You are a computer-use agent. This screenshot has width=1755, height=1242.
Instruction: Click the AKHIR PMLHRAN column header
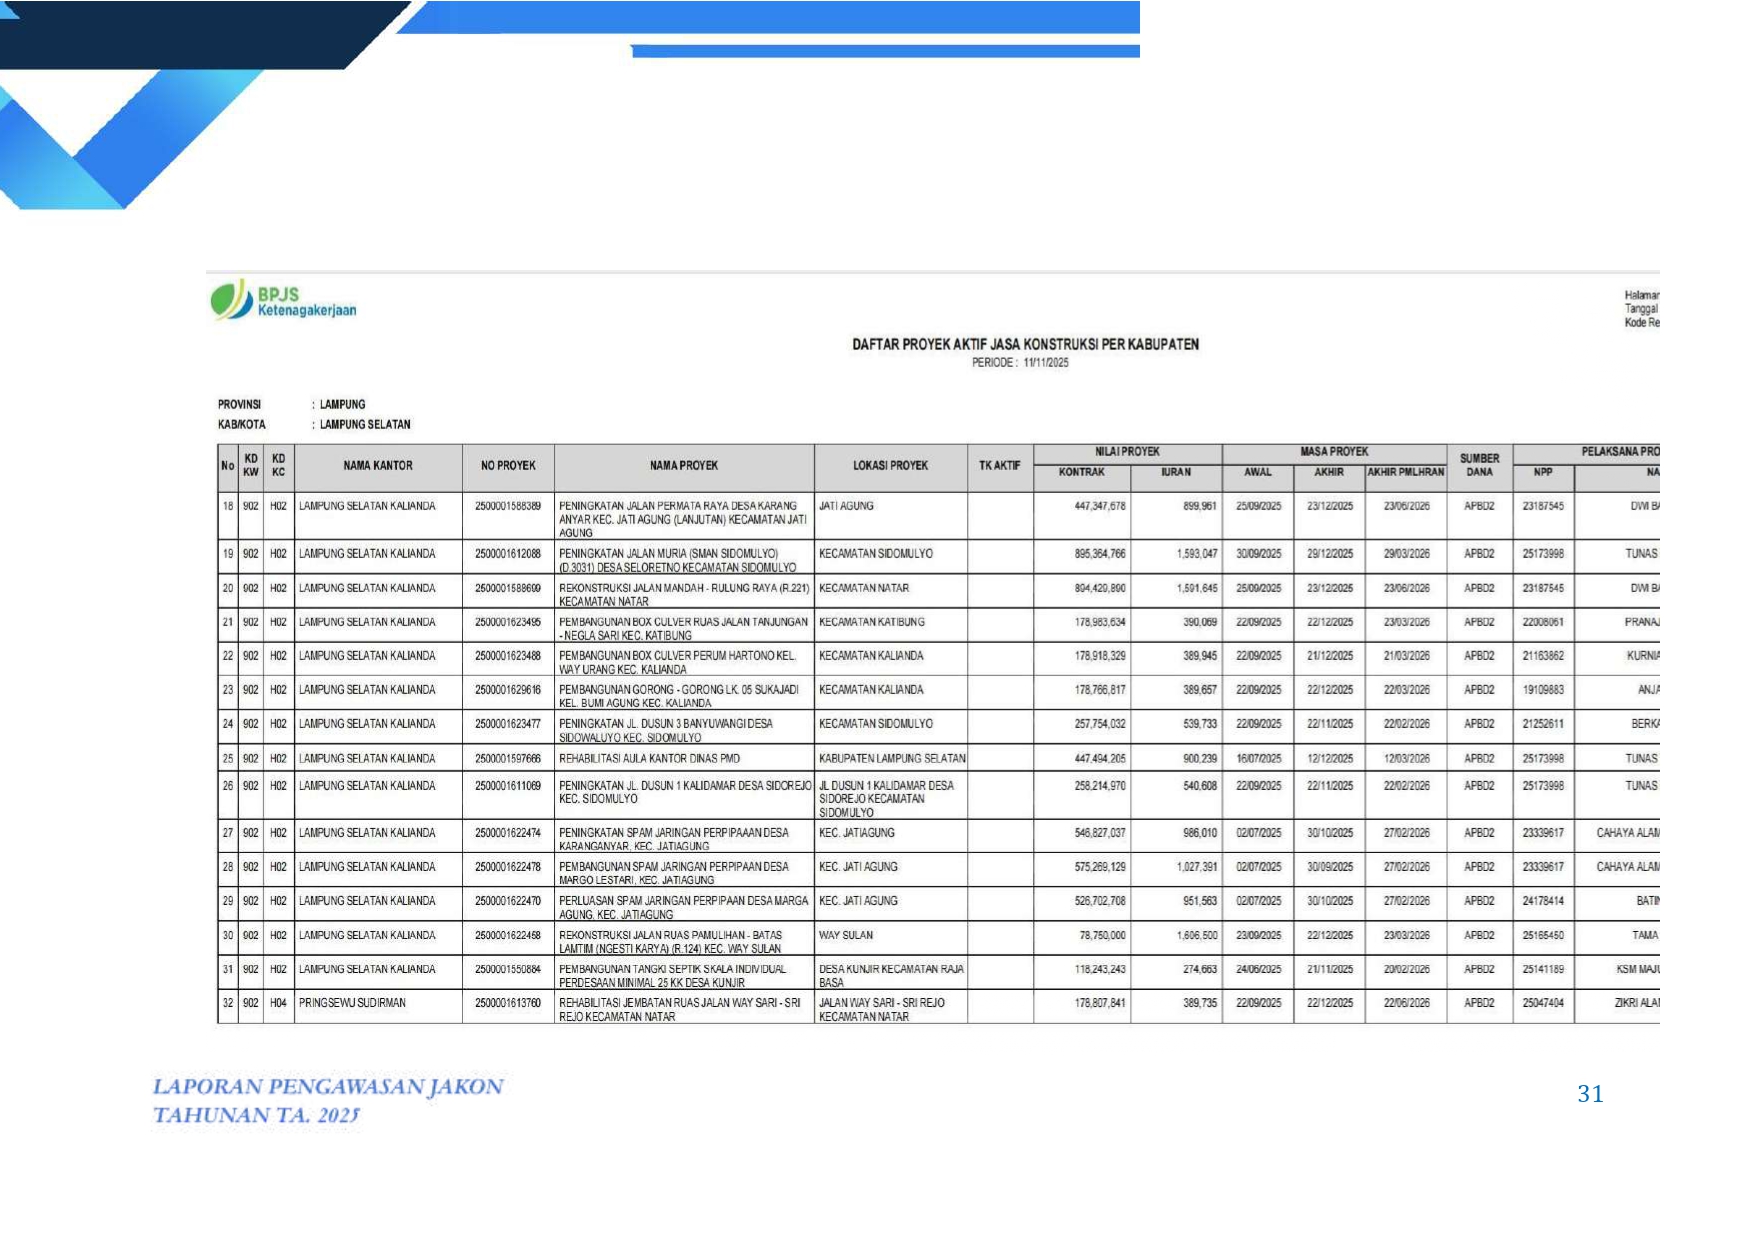tap(1405, 472)
